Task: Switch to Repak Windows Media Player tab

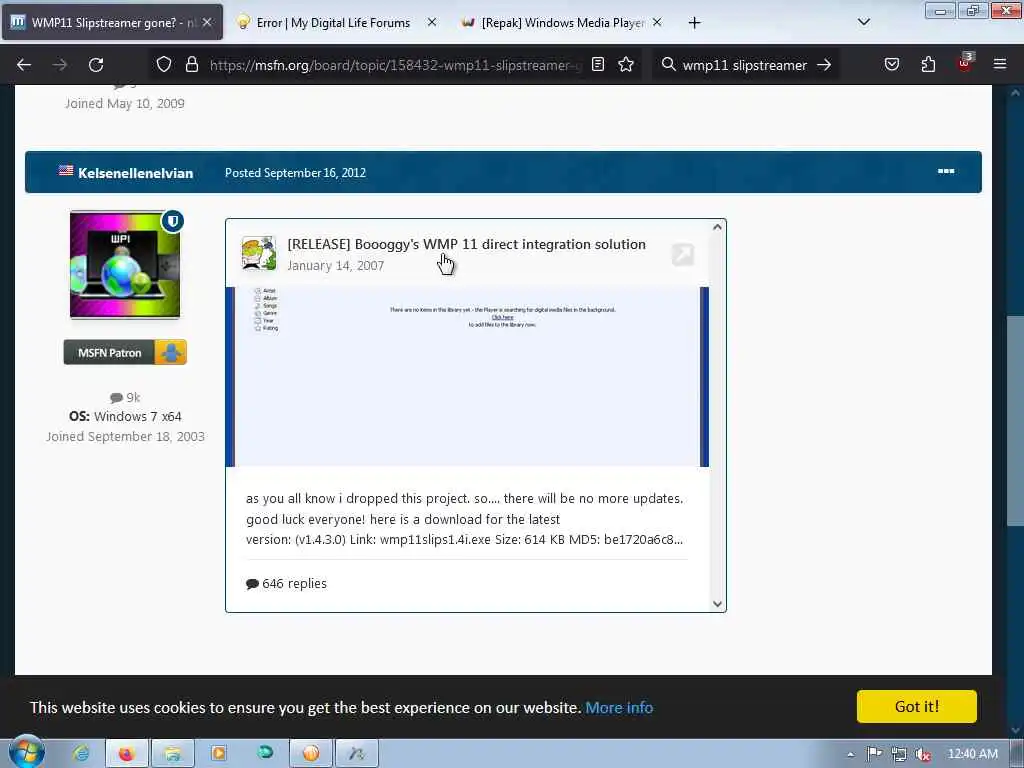Action: pyautogui.click(x=562, y=23)
